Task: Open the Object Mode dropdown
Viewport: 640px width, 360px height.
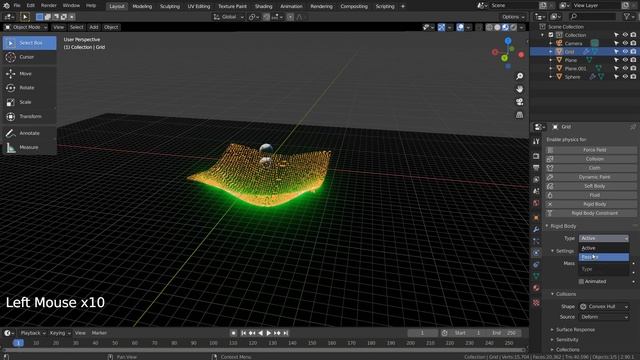Action: coord(26,27)
